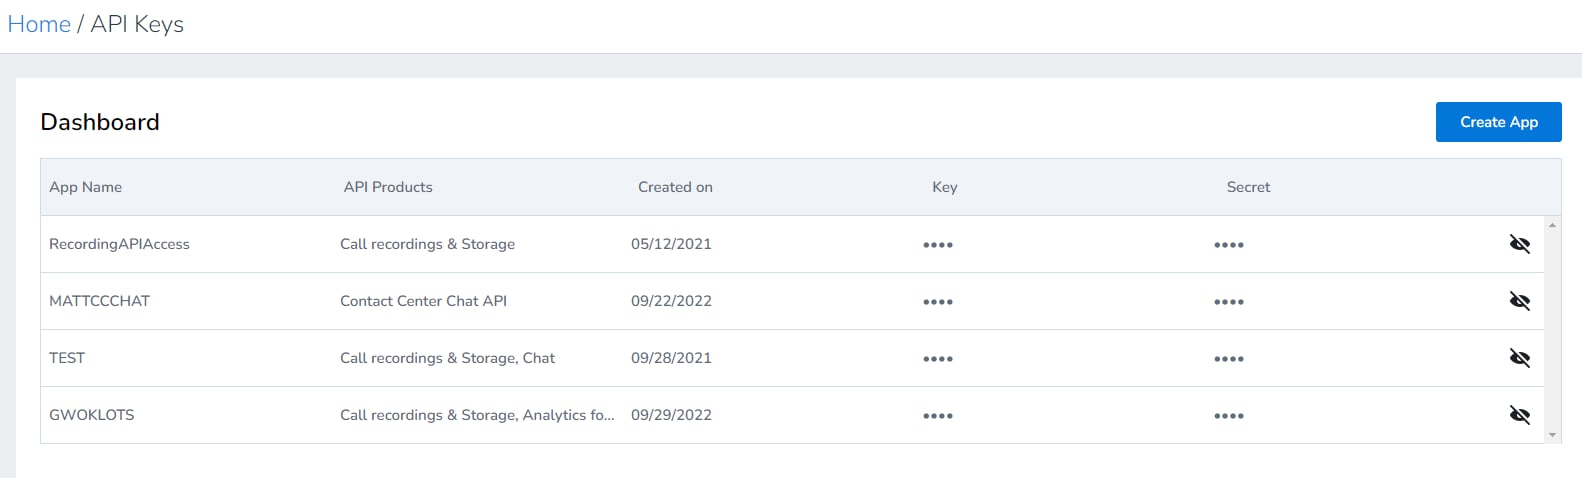Click the masked secret dots for GWOKLOTS
This screenshot has width=1582, height=478.
(1229, 416)
